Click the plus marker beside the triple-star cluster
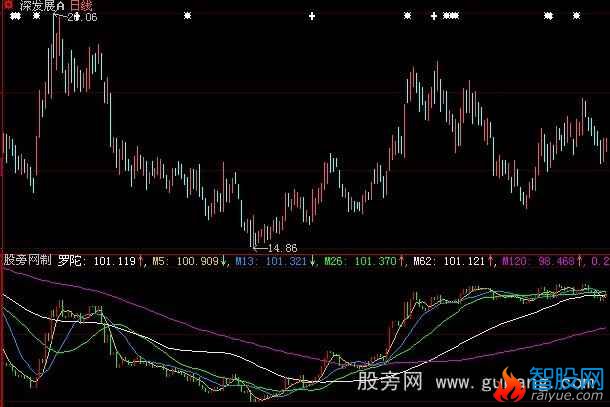 434,16
